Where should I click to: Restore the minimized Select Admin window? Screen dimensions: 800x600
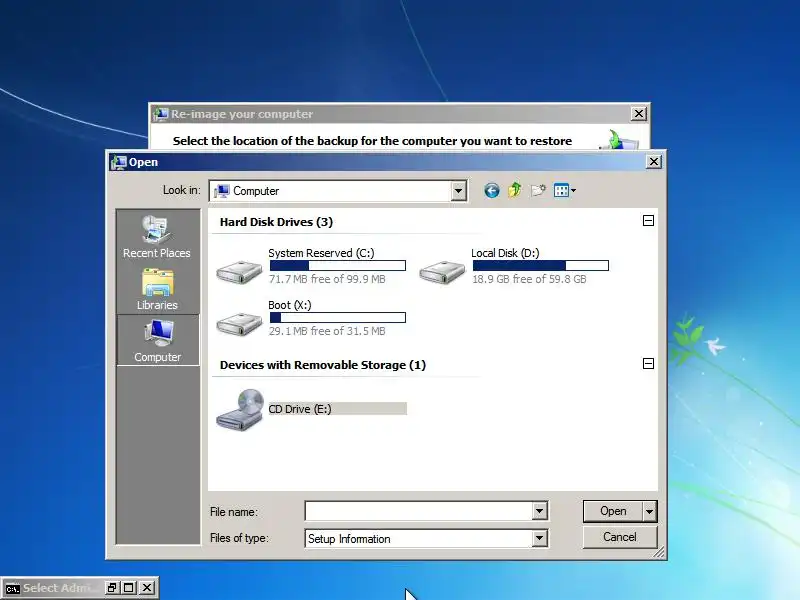coord(111,588)
